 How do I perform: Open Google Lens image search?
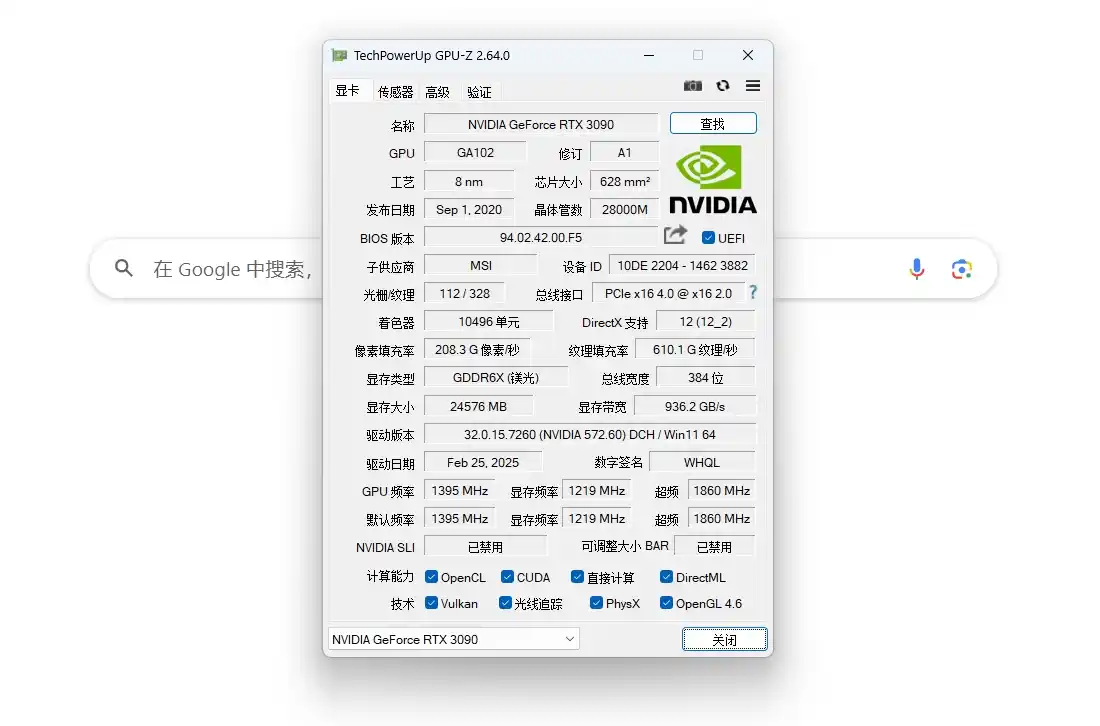click(961, 269)
